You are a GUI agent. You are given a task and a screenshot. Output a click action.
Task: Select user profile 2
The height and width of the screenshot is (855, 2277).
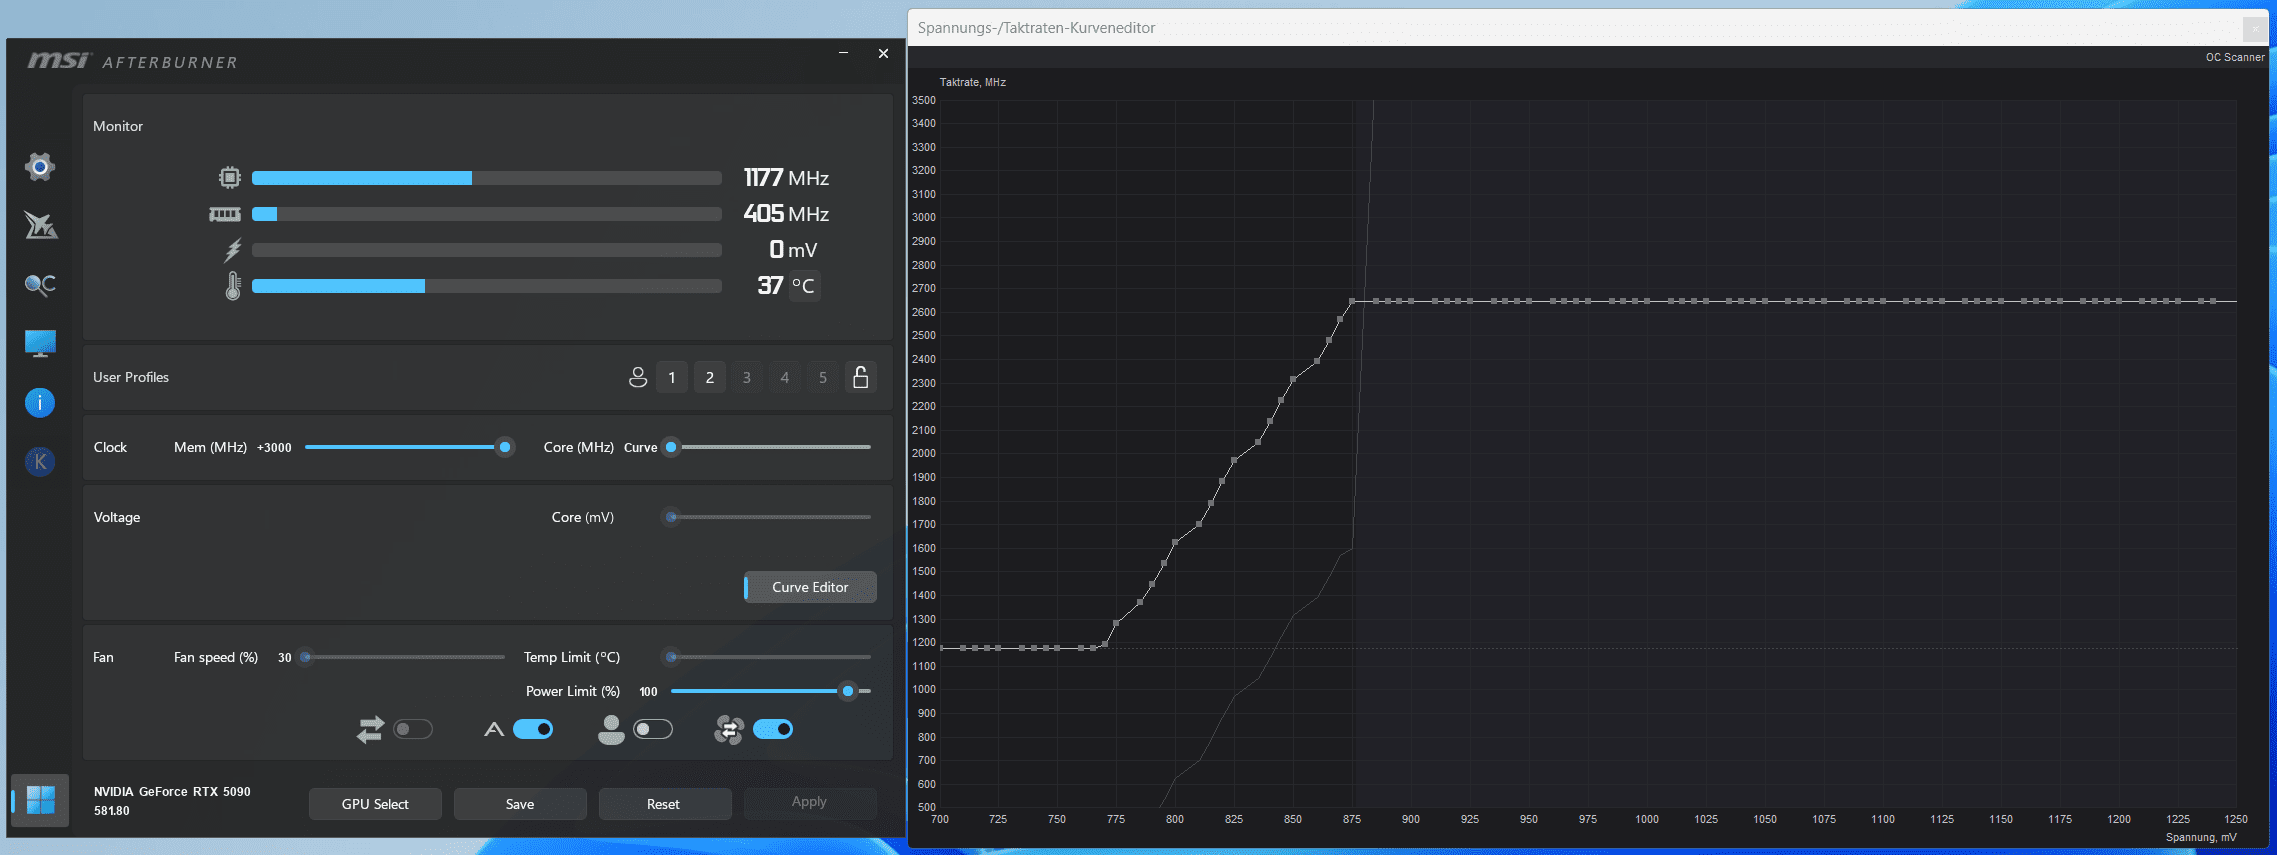click(710, 377)
